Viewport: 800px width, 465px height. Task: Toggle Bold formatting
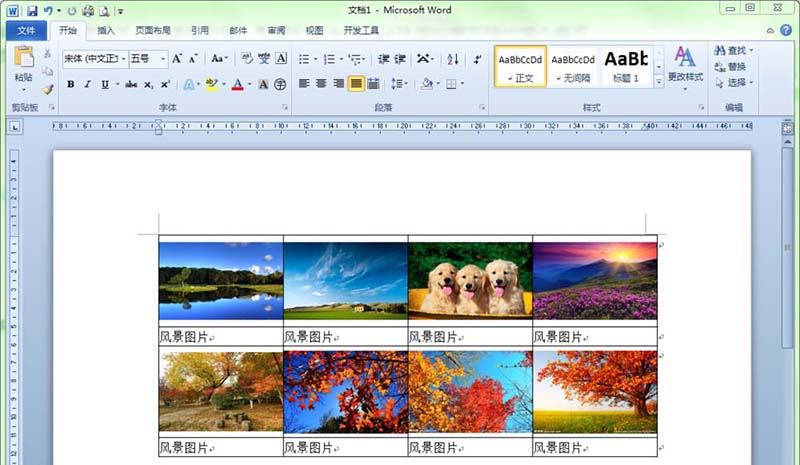pos(71,84)
